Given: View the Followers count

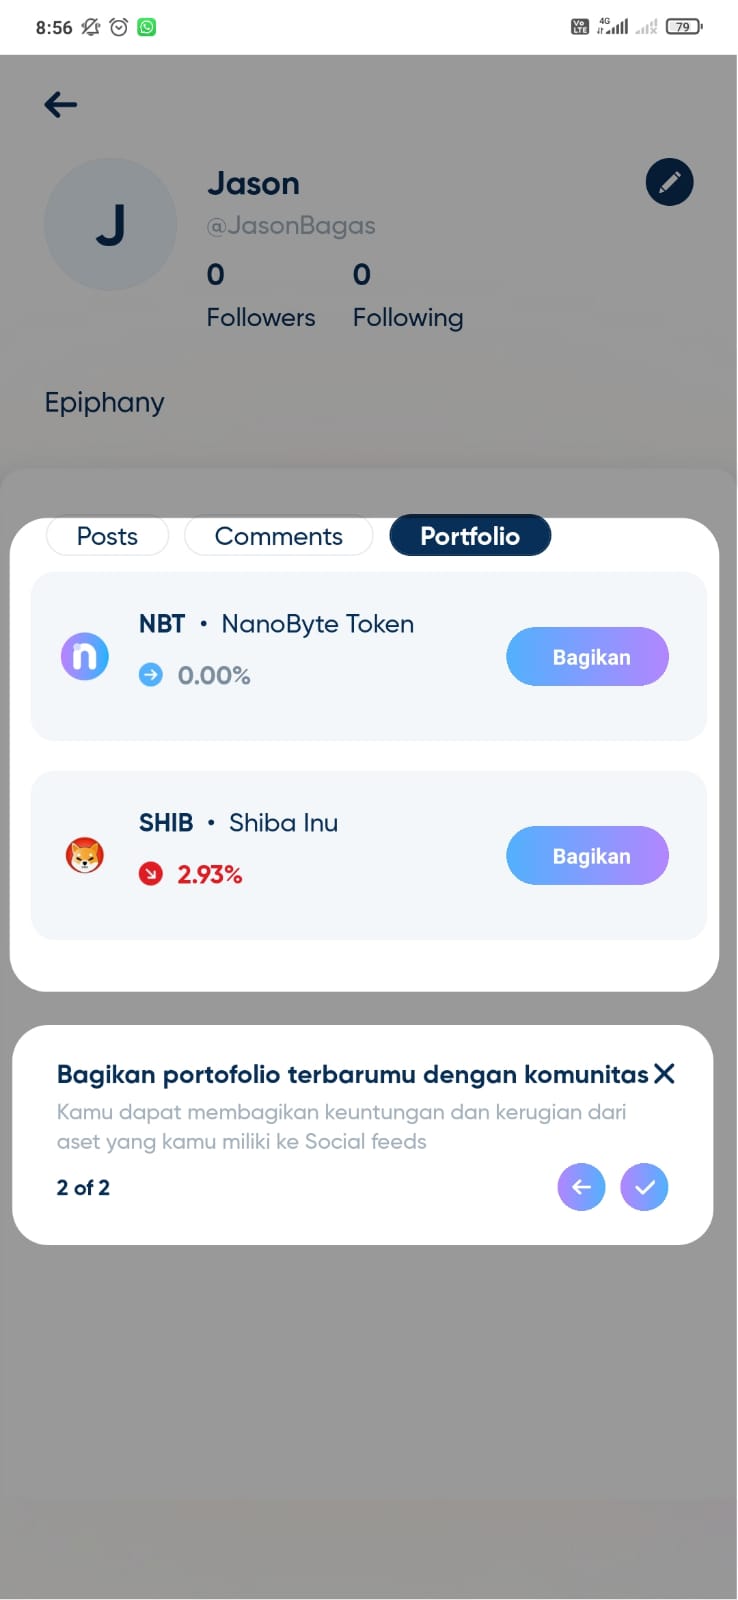Looking at the screenshot, I should tap(260, 295).
